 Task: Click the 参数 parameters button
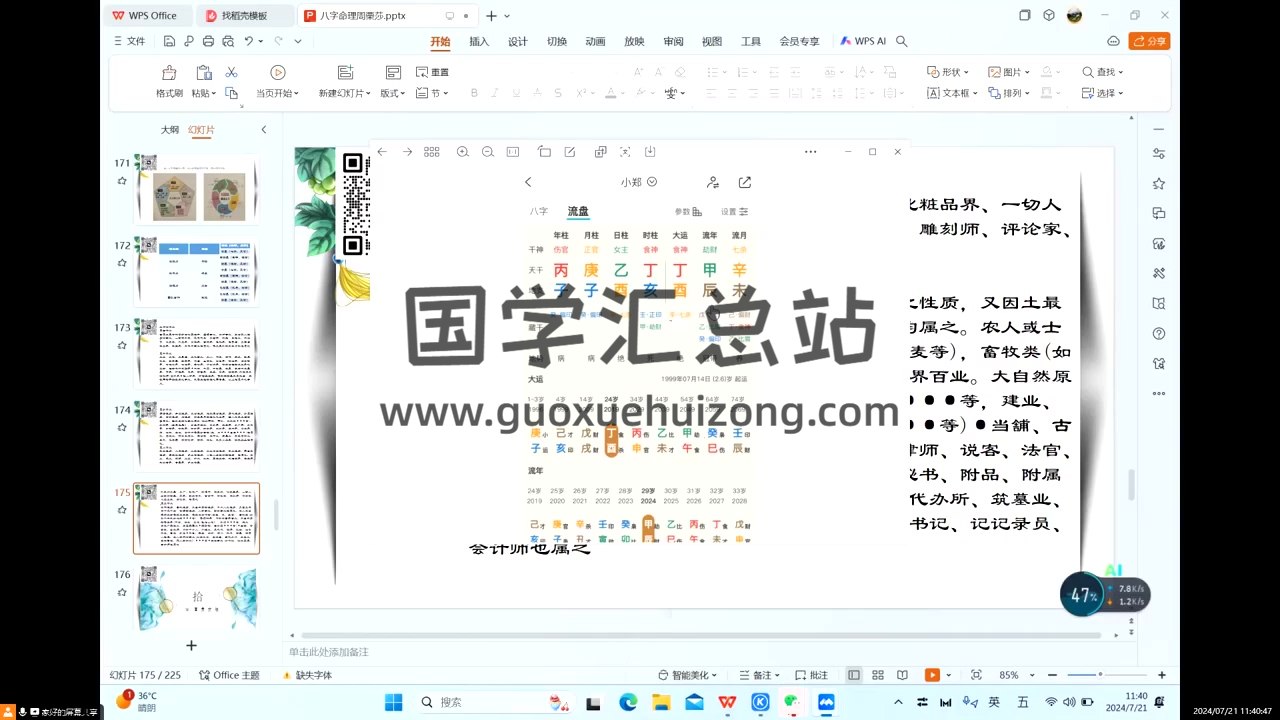pyautogui.click(x=688, y=212)
